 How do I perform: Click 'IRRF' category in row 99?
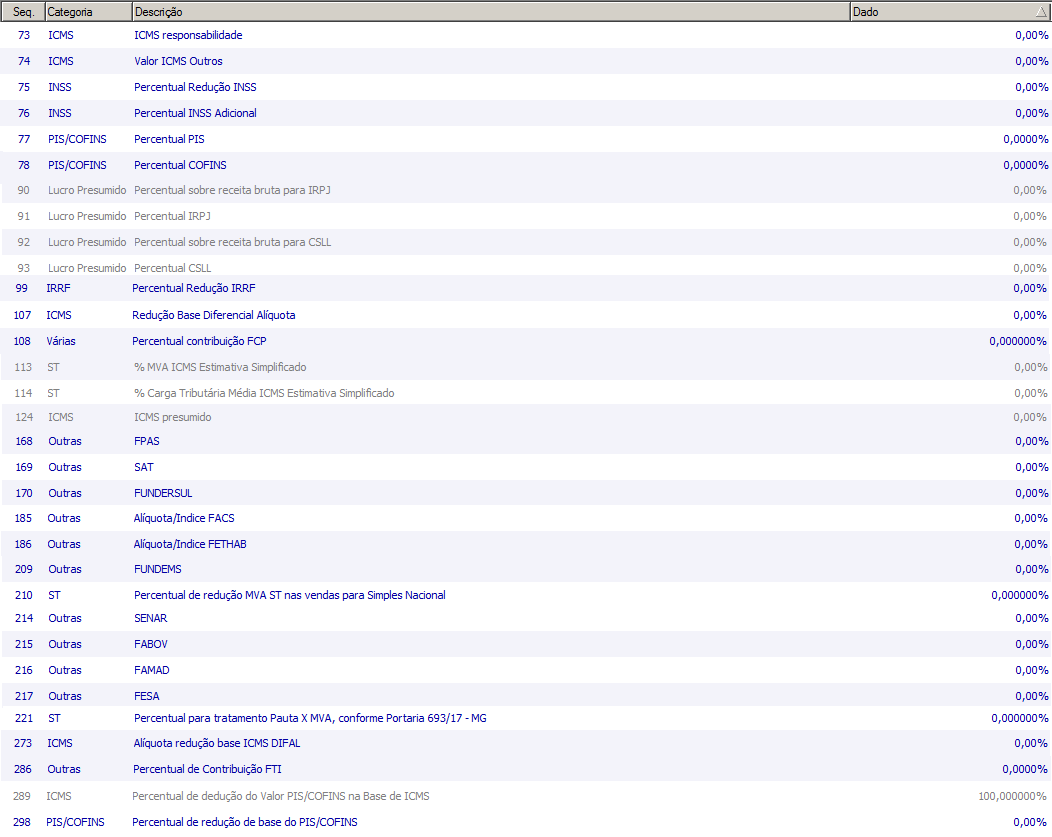[58, 288]
